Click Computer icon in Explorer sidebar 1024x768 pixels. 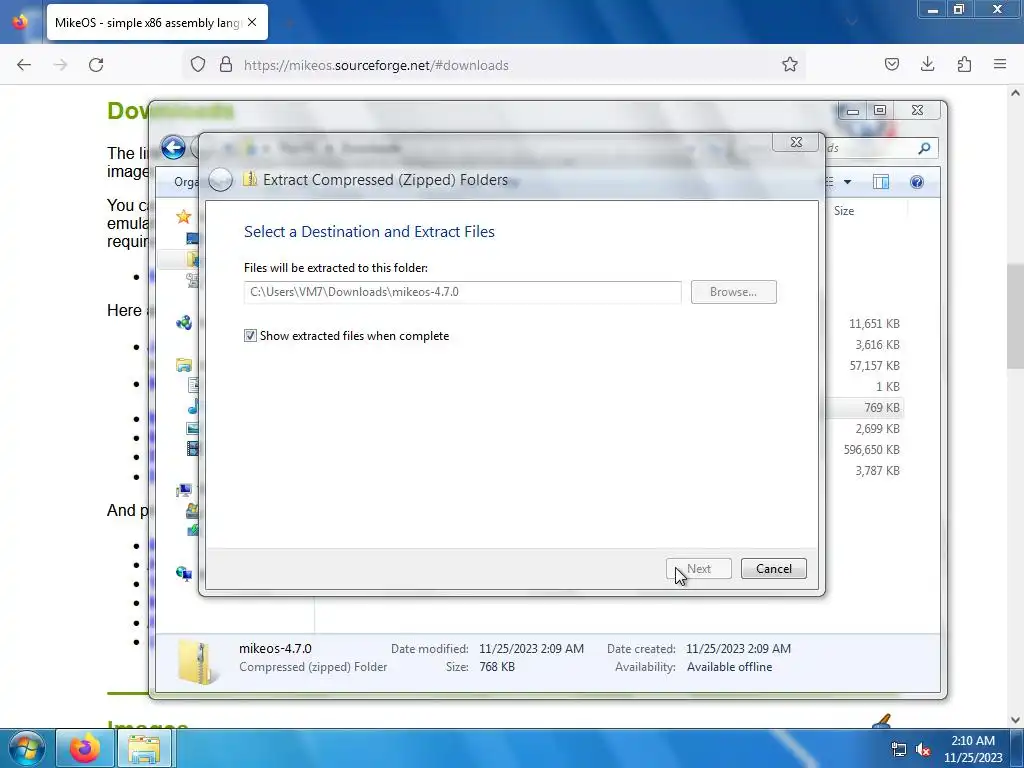pyautogui.click(x=184, y=490)
